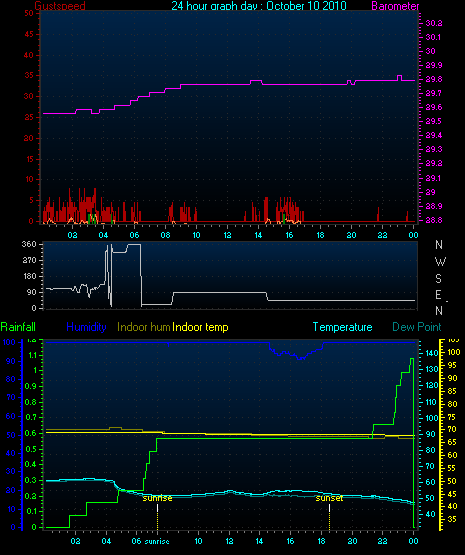Click hour 04 on bottom chart time axis

click(x=106, y=541)
